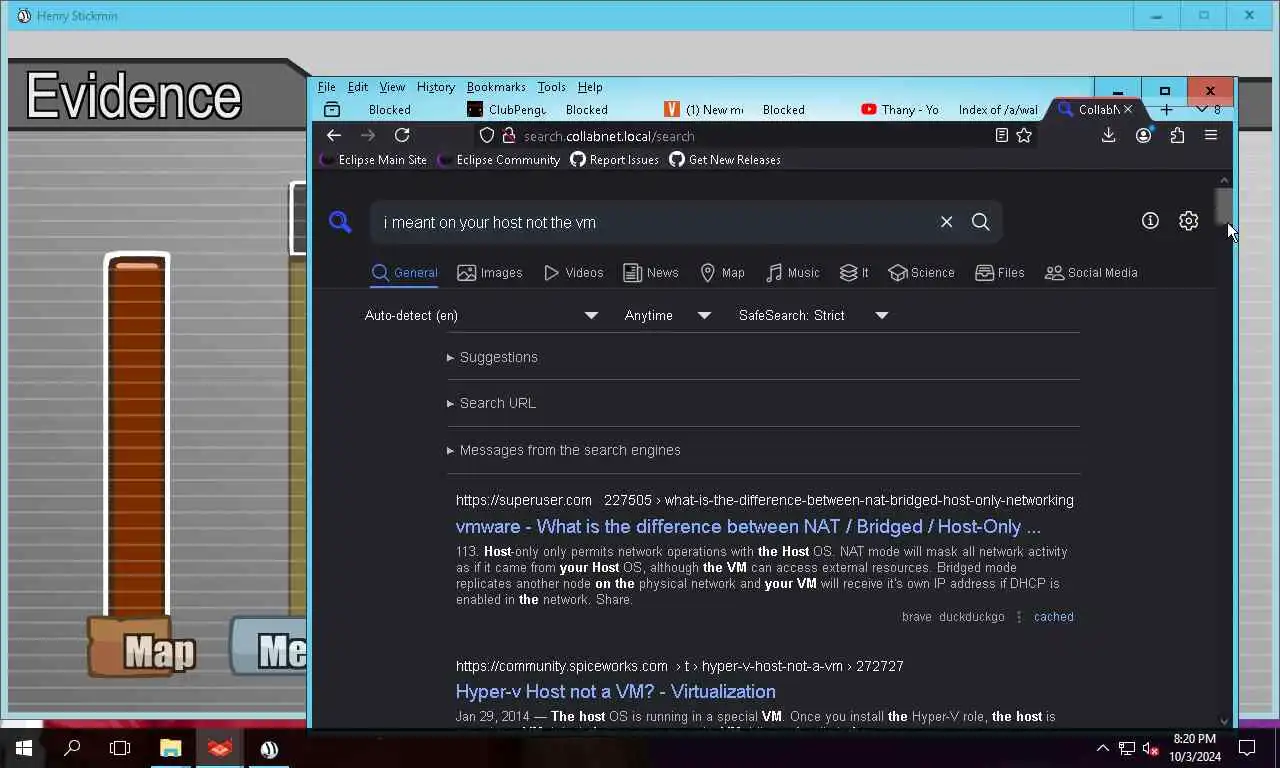
Task: Open the Tools menu
Action: click(551, 87)
